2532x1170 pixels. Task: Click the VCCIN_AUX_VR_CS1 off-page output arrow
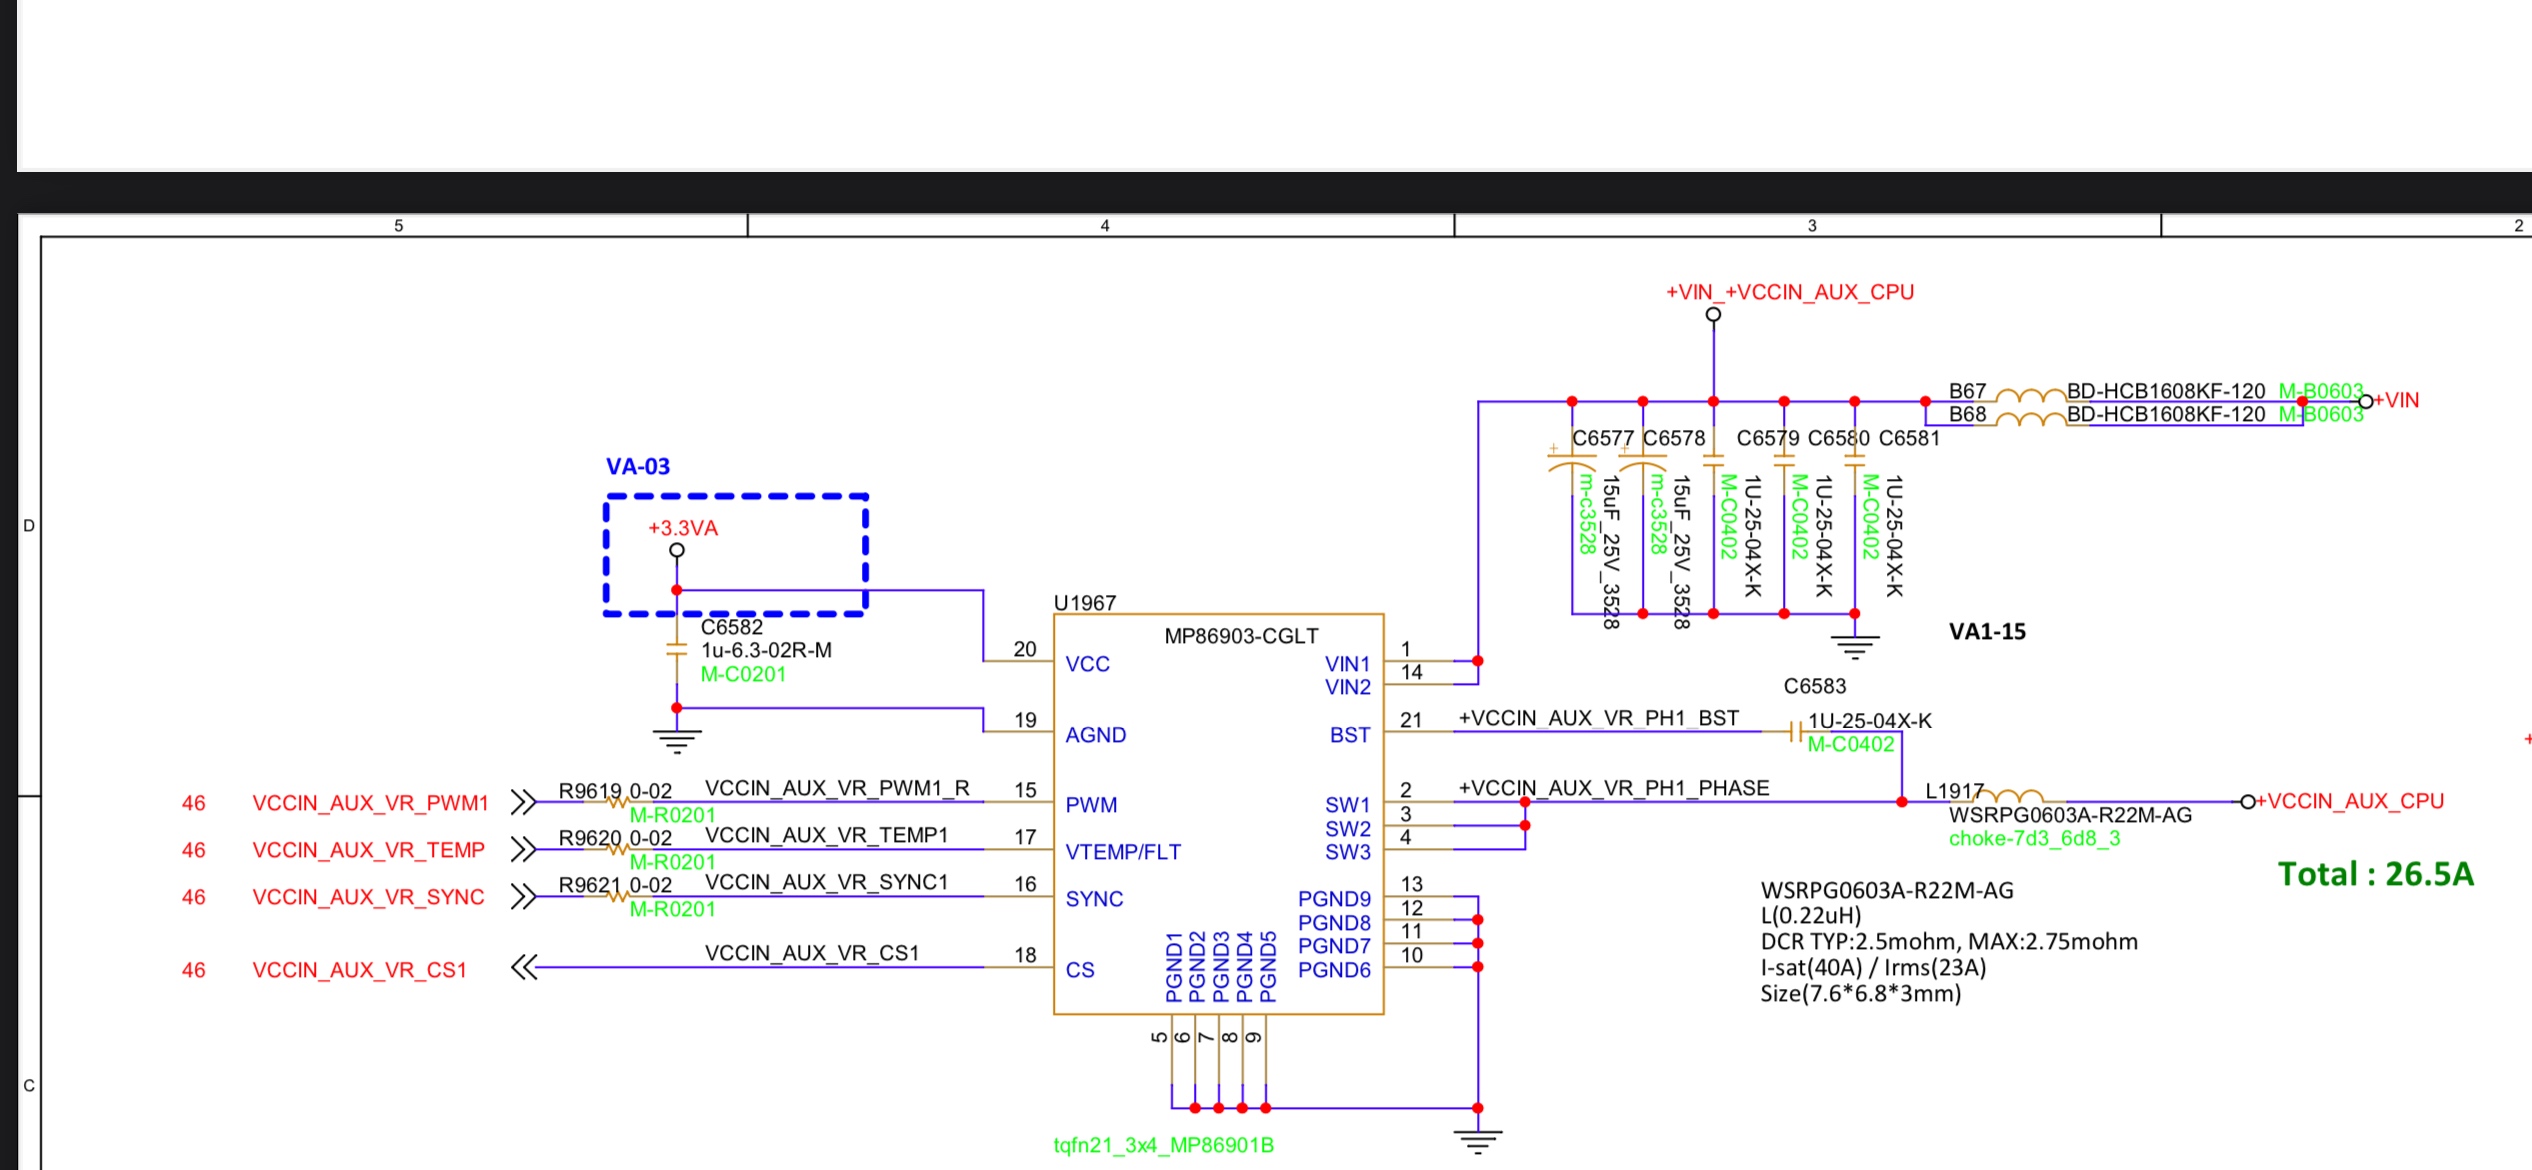pos(523,967)
